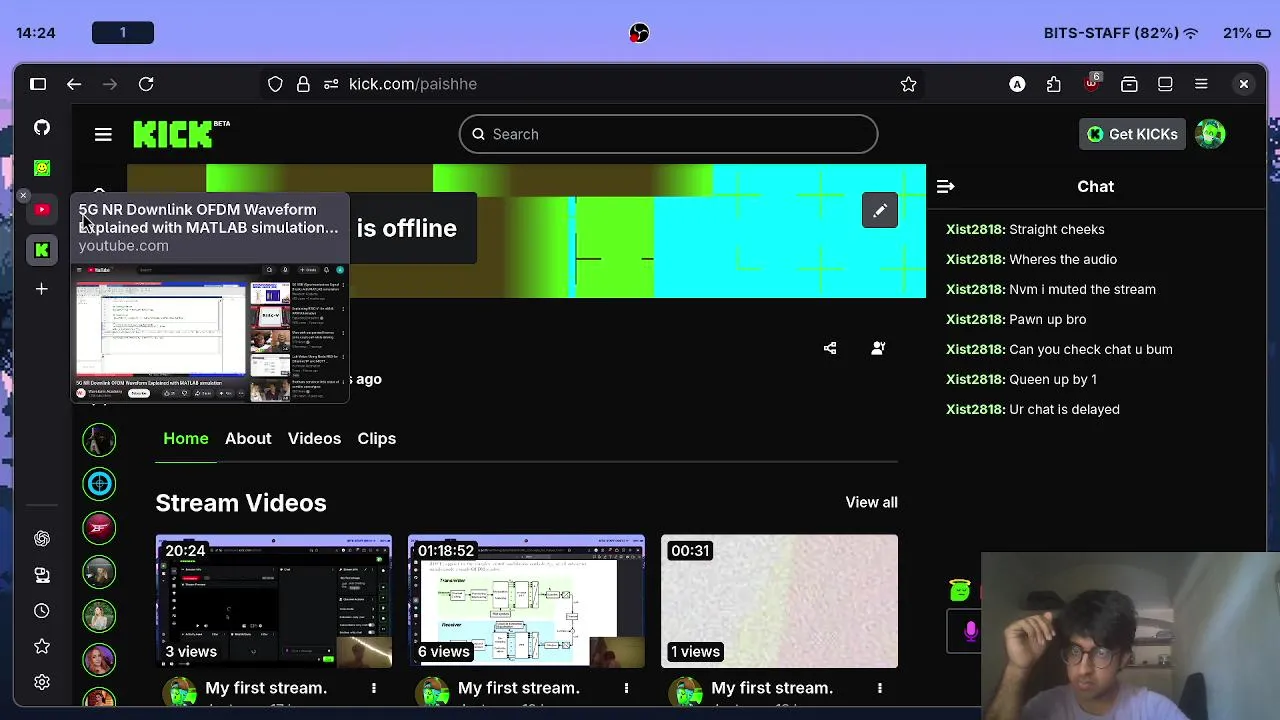The image size is (1280, 720).
Task: Click workspace 1 indicator in top bar
Action: [123, 33]
